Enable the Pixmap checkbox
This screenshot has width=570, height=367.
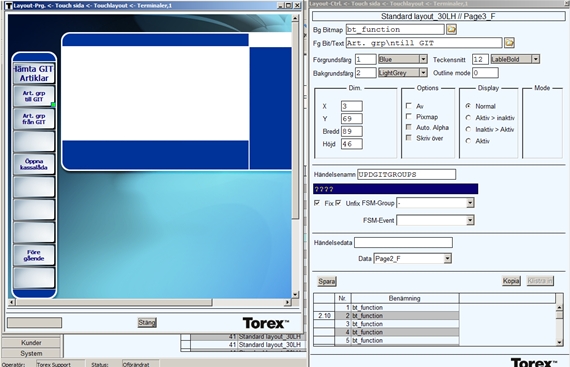409,116
